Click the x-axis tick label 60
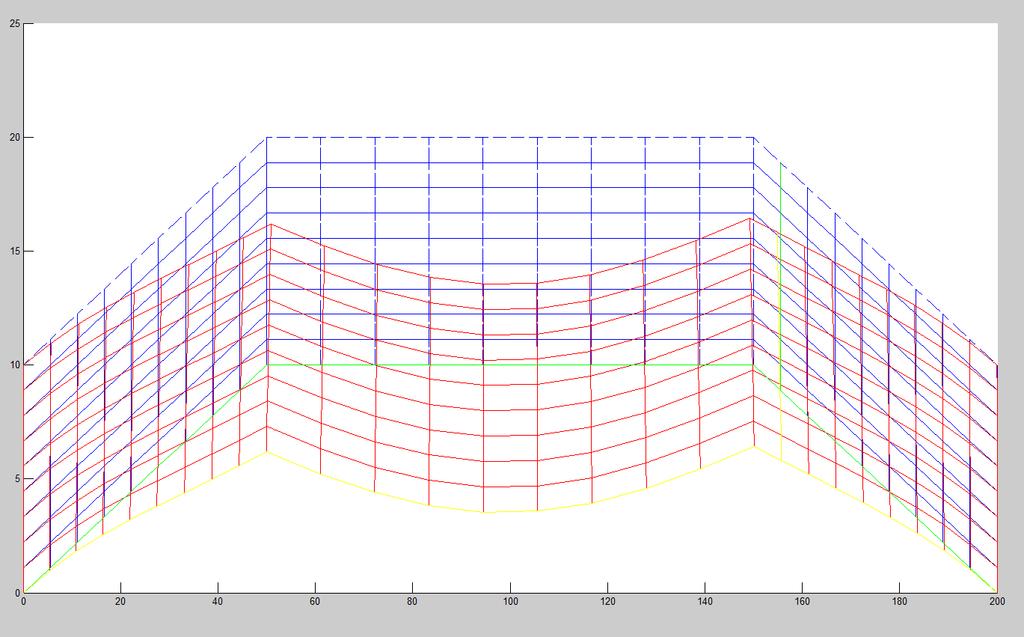This screenshot has height=637, width=1024. coord(315,602)
